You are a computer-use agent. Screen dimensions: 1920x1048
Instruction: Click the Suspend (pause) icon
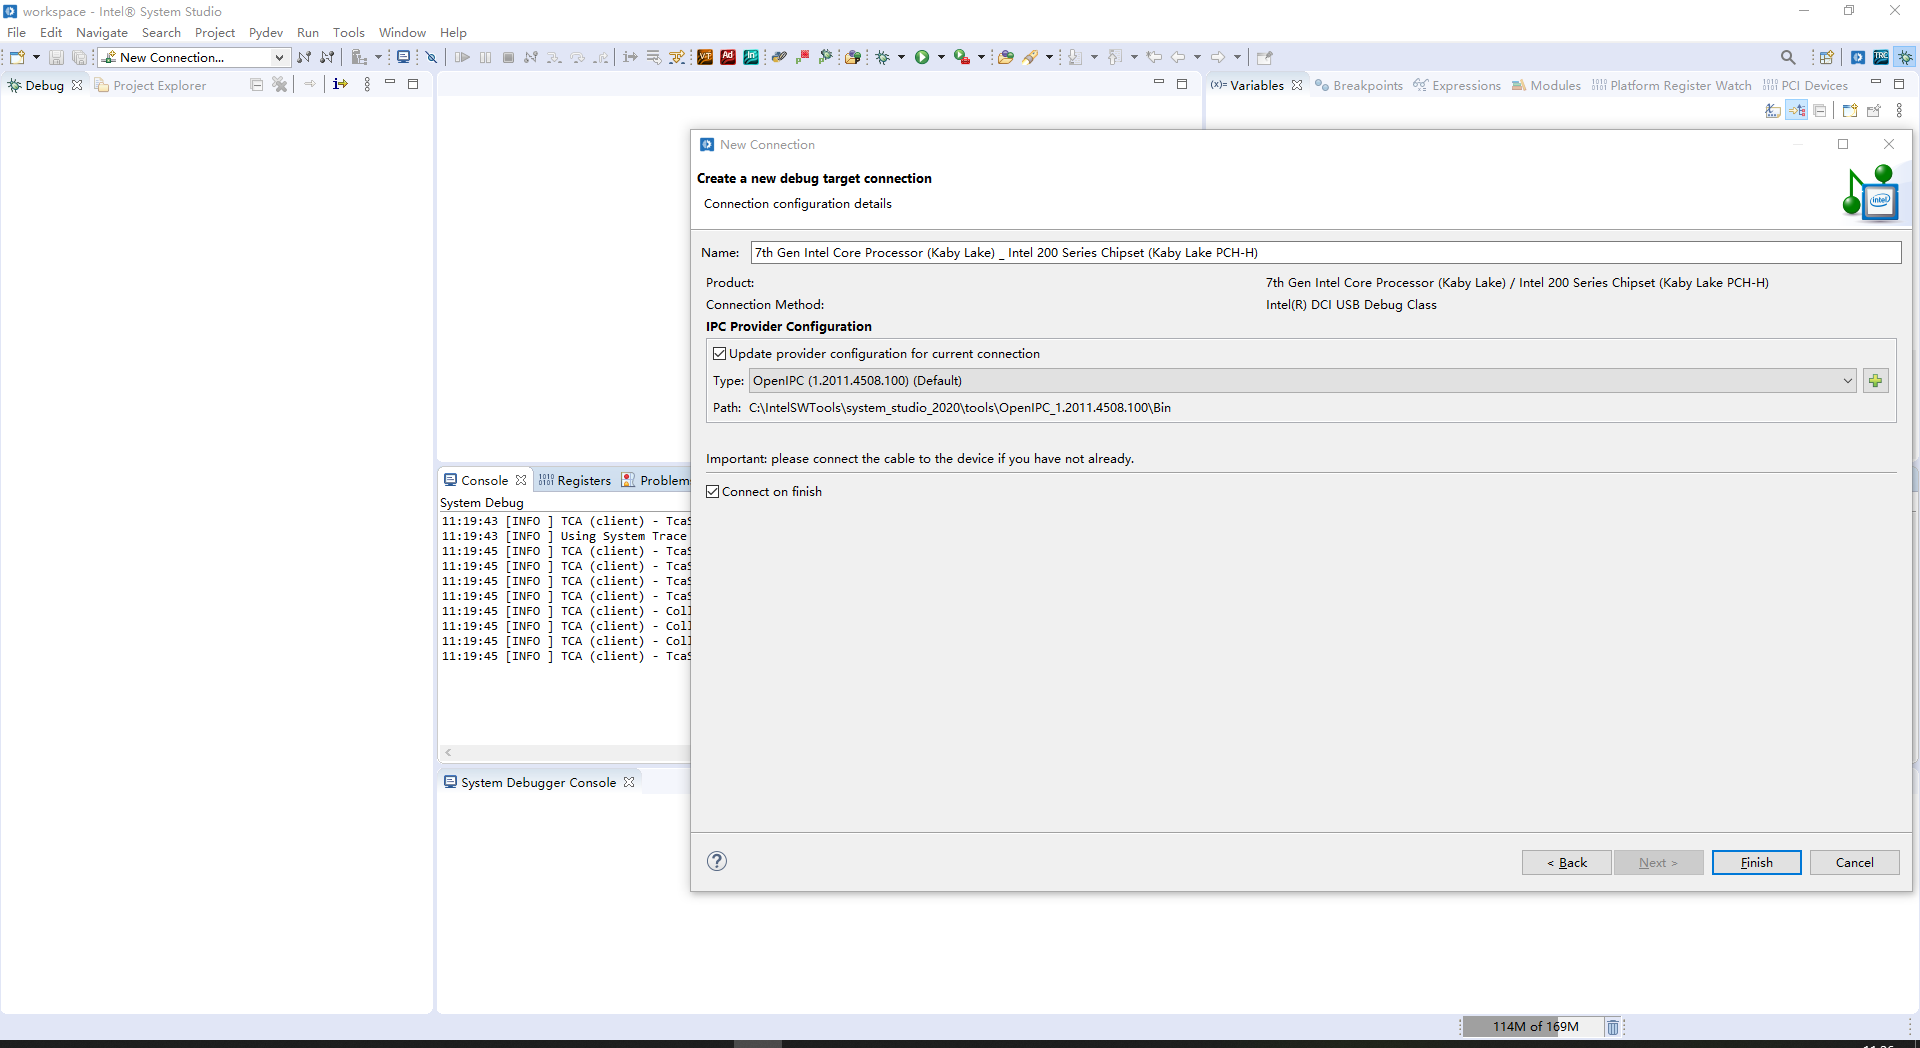(484, 57)
